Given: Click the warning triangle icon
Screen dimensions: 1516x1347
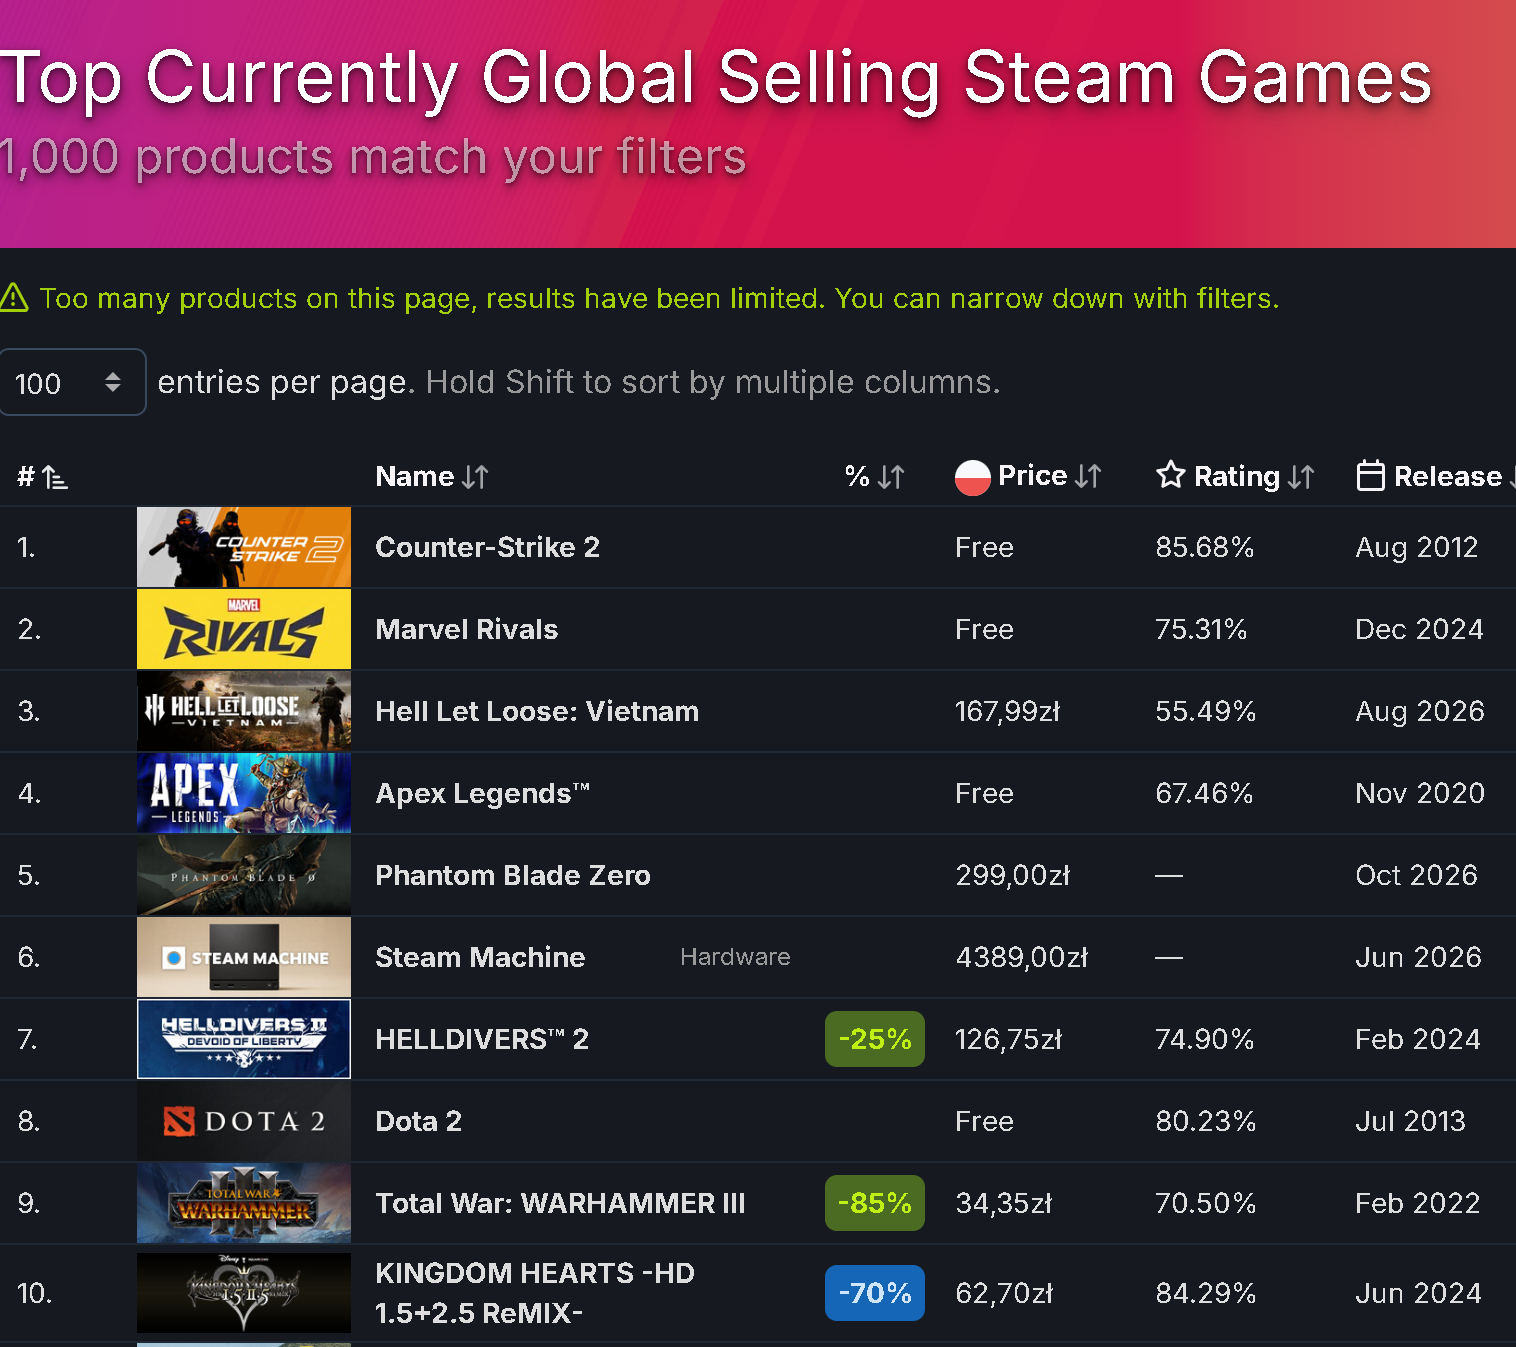Looking at the screenshot, I should 14,297.
